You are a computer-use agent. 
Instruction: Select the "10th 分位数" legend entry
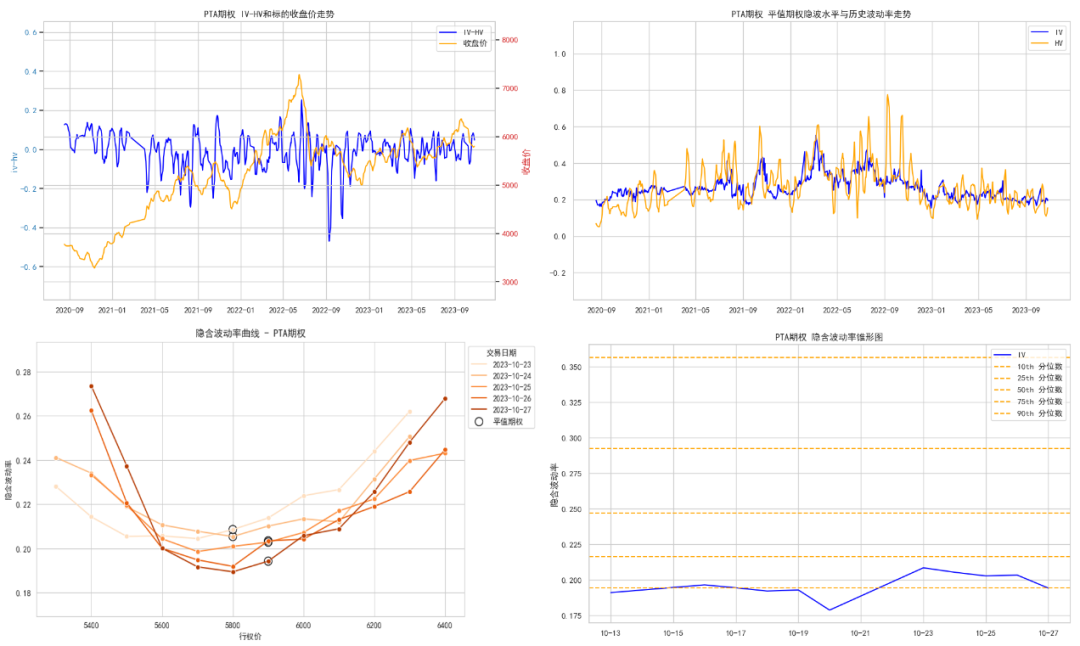(1028, 366)
